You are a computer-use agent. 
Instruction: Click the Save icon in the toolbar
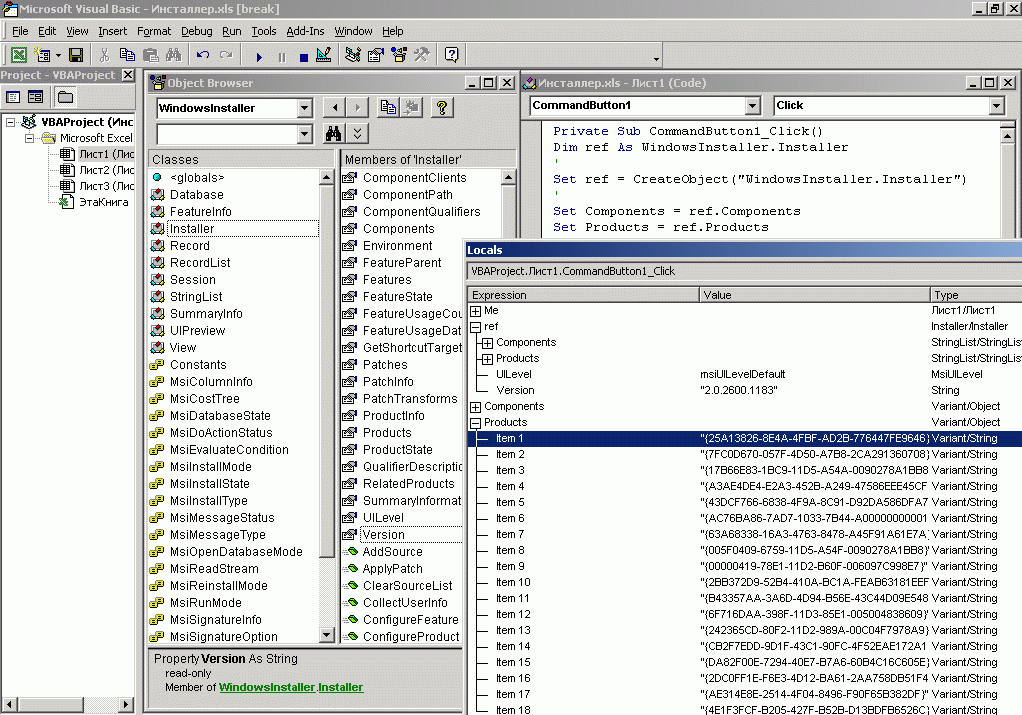pyautogui.click(x=77, y=56)
